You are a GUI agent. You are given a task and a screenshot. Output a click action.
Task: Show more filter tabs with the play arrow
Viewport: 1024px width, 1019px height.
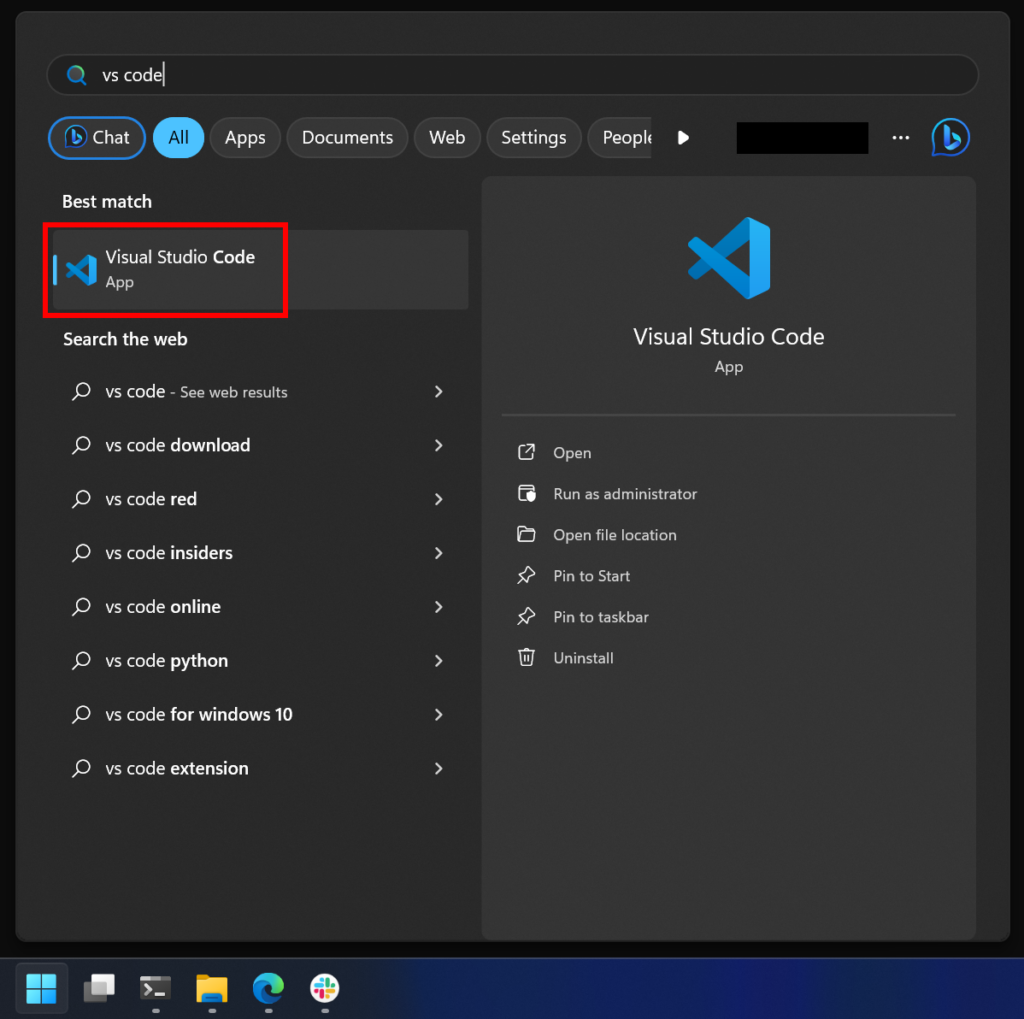click(683, 138)
